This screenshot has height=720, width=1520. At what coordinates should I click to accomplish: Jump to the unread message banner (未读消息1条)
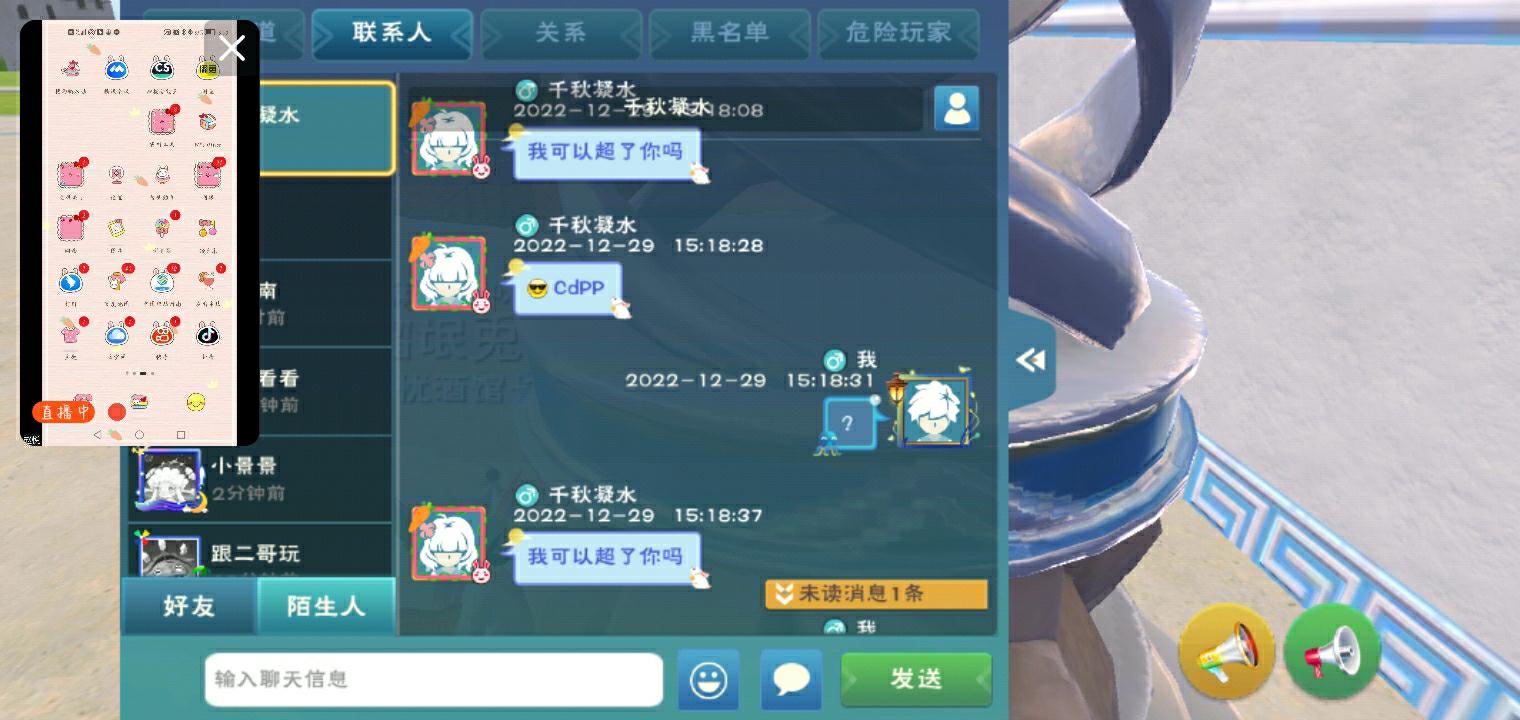[x=876, y=594]
